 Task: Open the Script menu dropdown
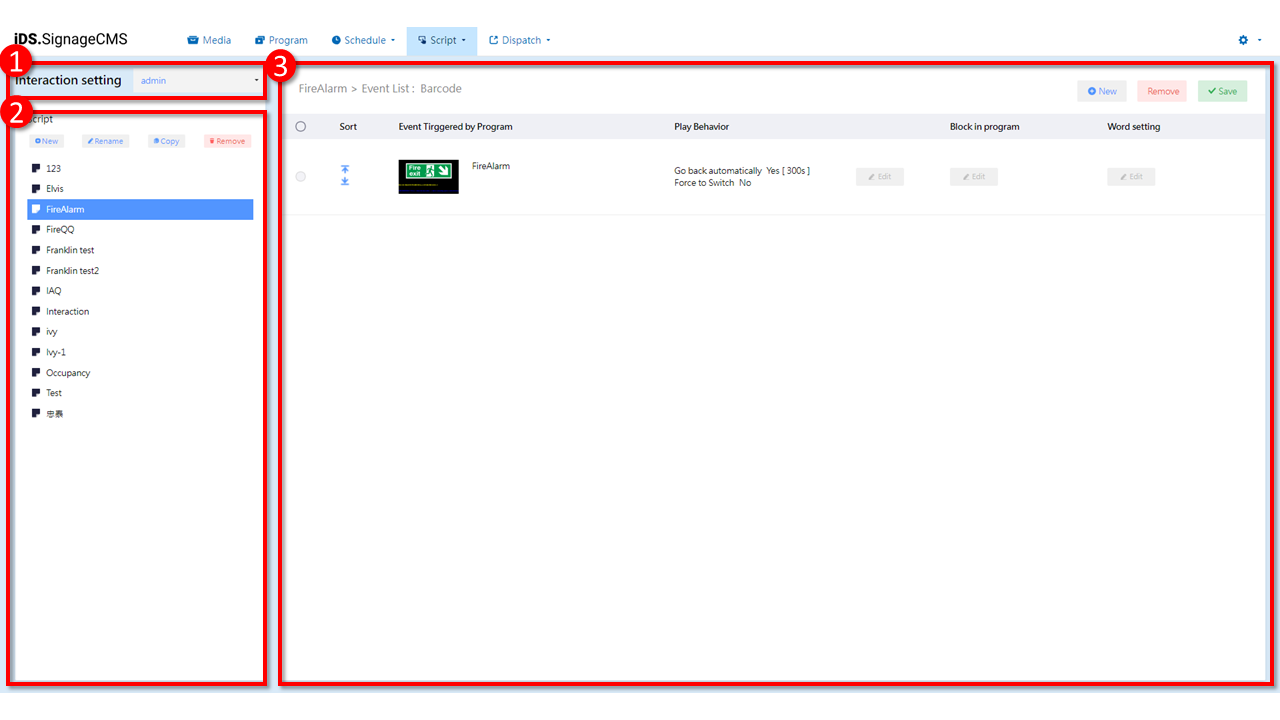click(x=442, y=40)
